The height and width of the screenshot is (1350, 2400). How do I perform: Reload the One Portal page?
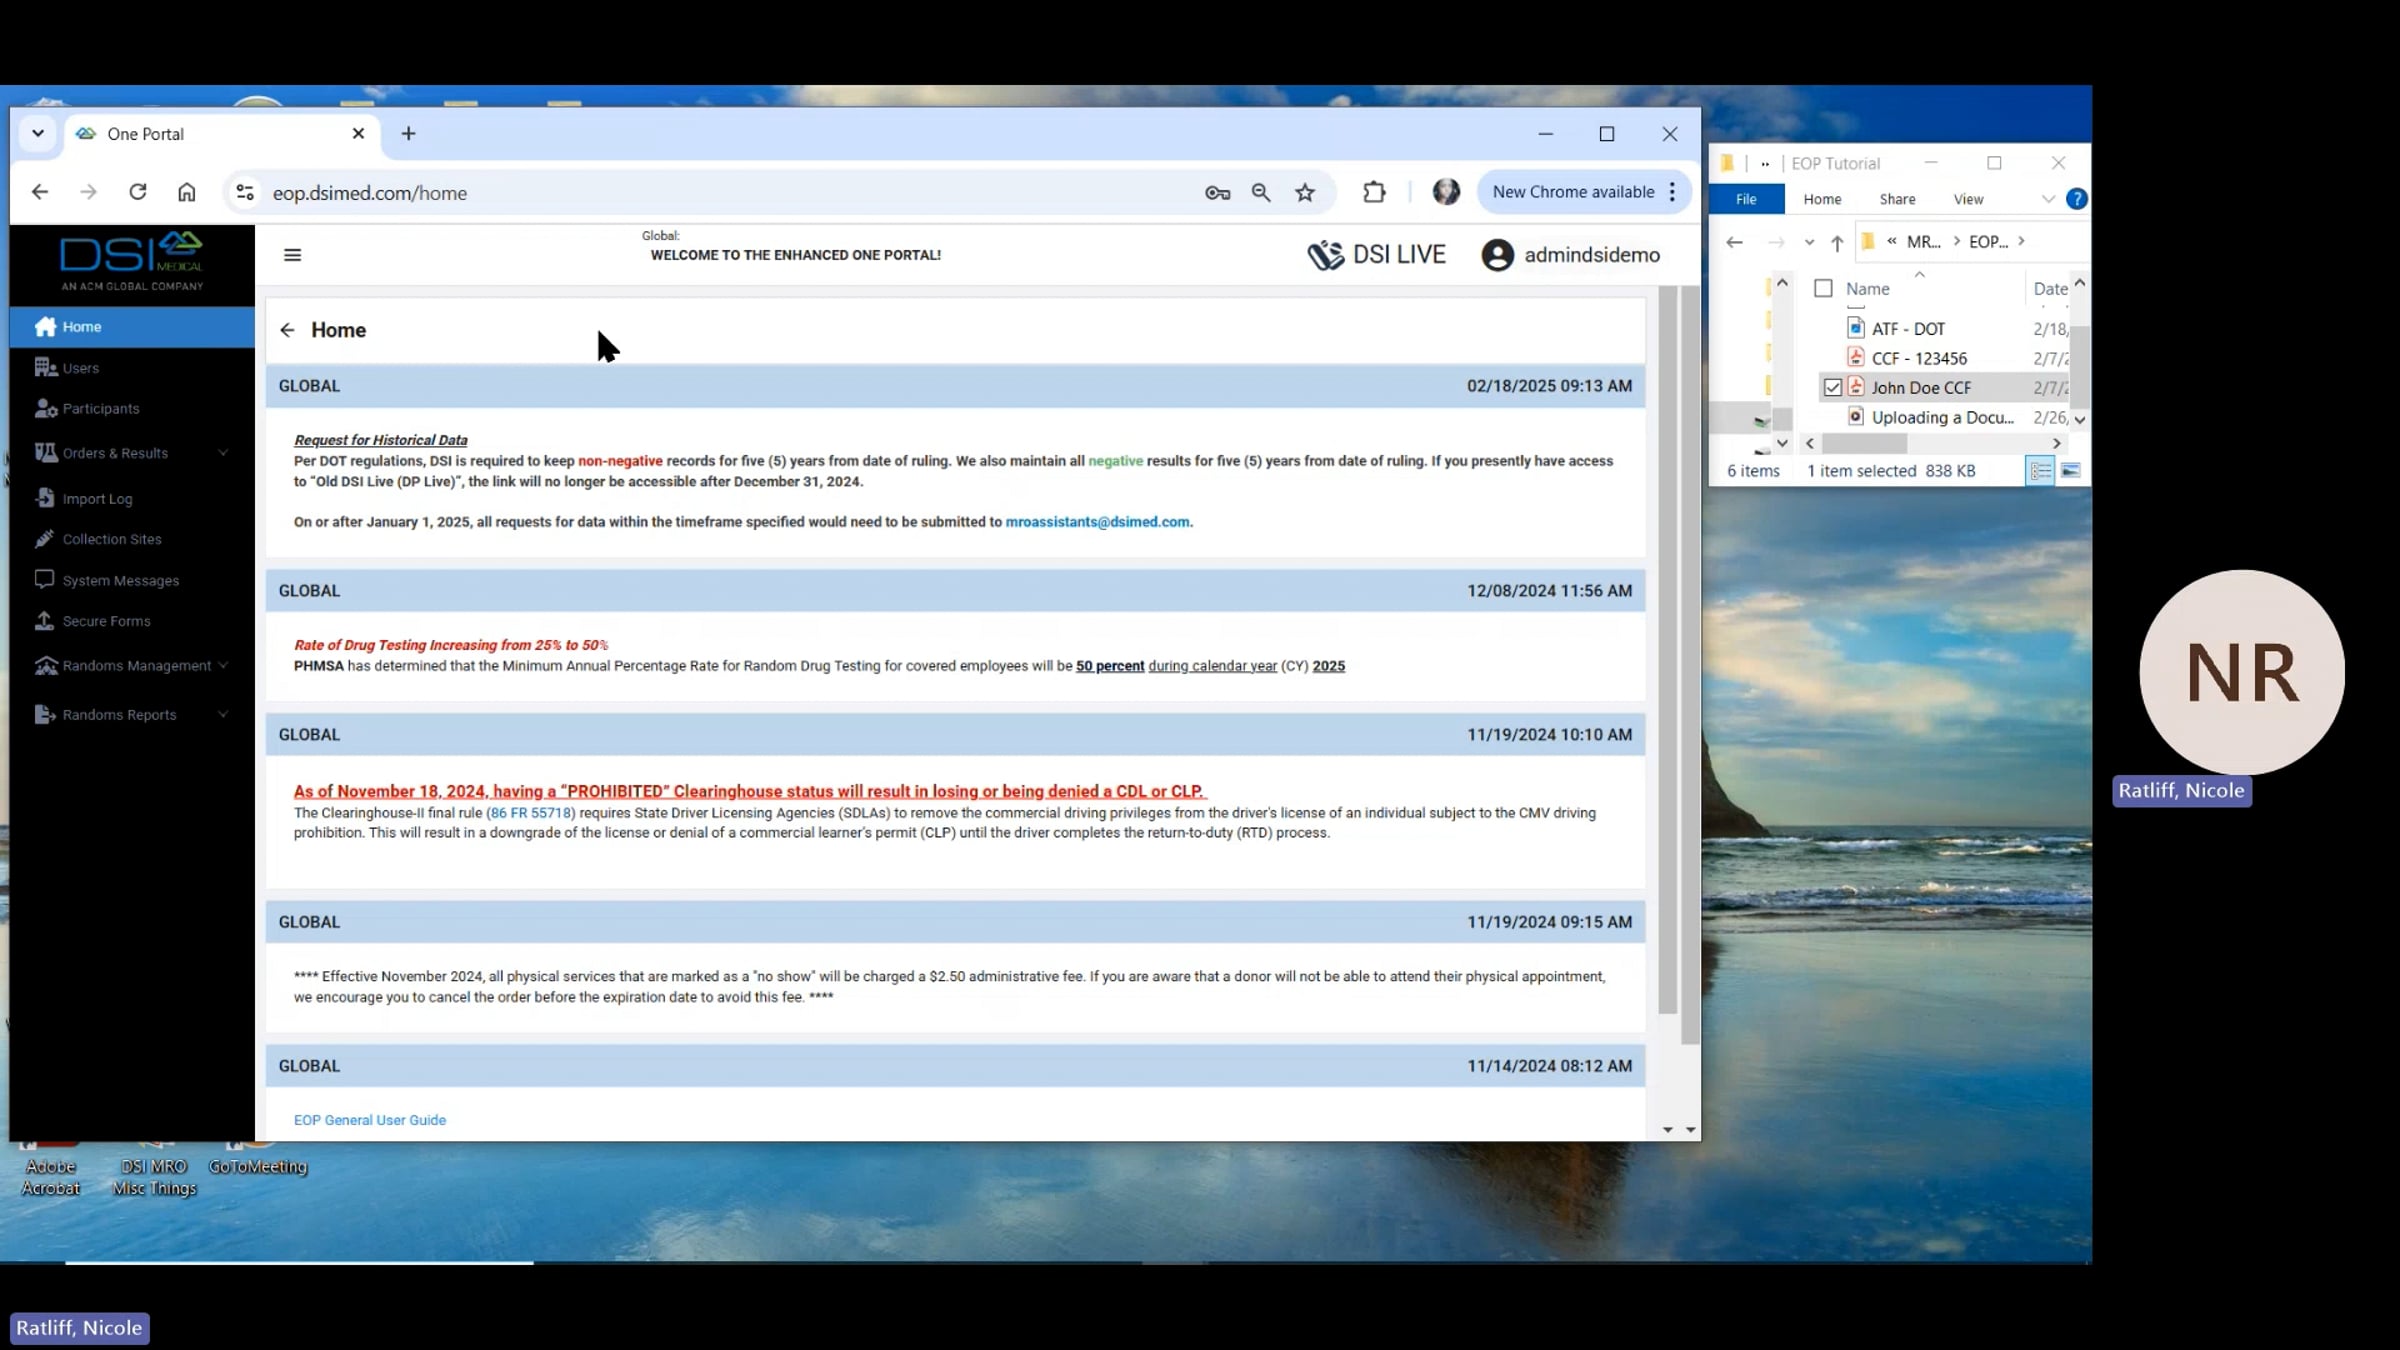coord(138,192)
